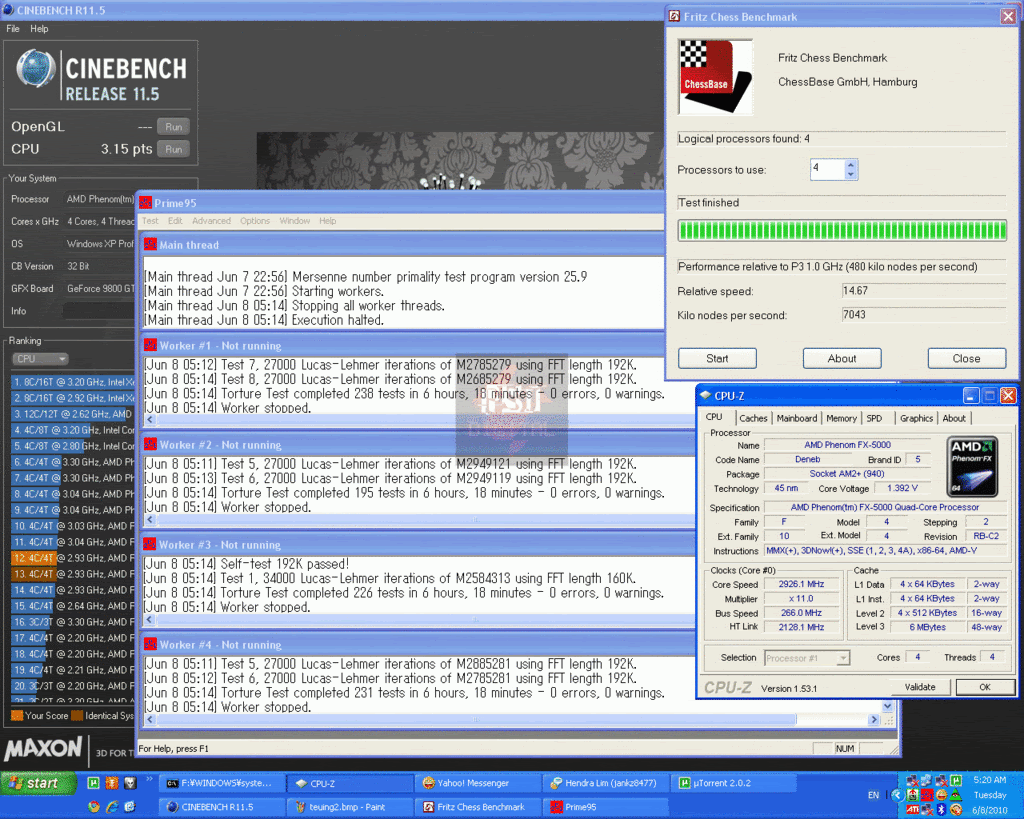Click Prime95 vertical scrollbar down arrow

[x=887, y=707]
